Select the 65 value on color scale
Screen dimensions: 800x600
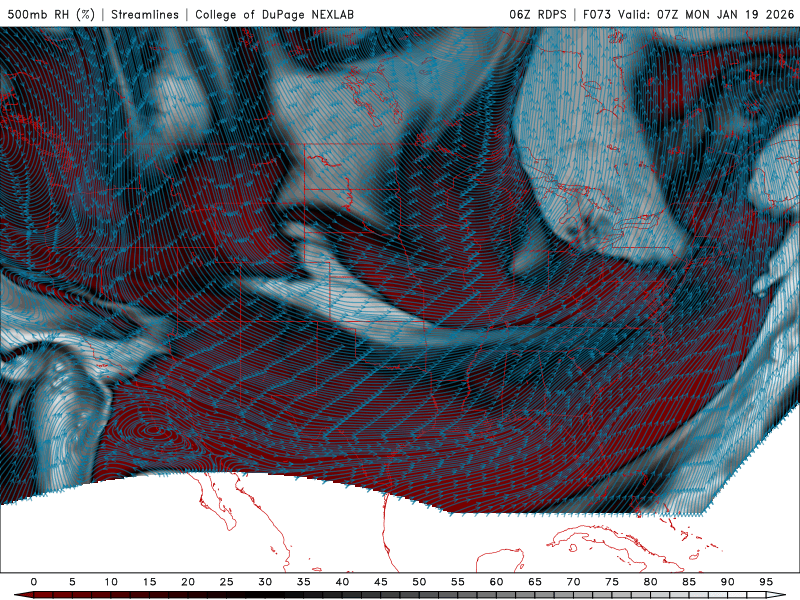click(x=535, y=582)
